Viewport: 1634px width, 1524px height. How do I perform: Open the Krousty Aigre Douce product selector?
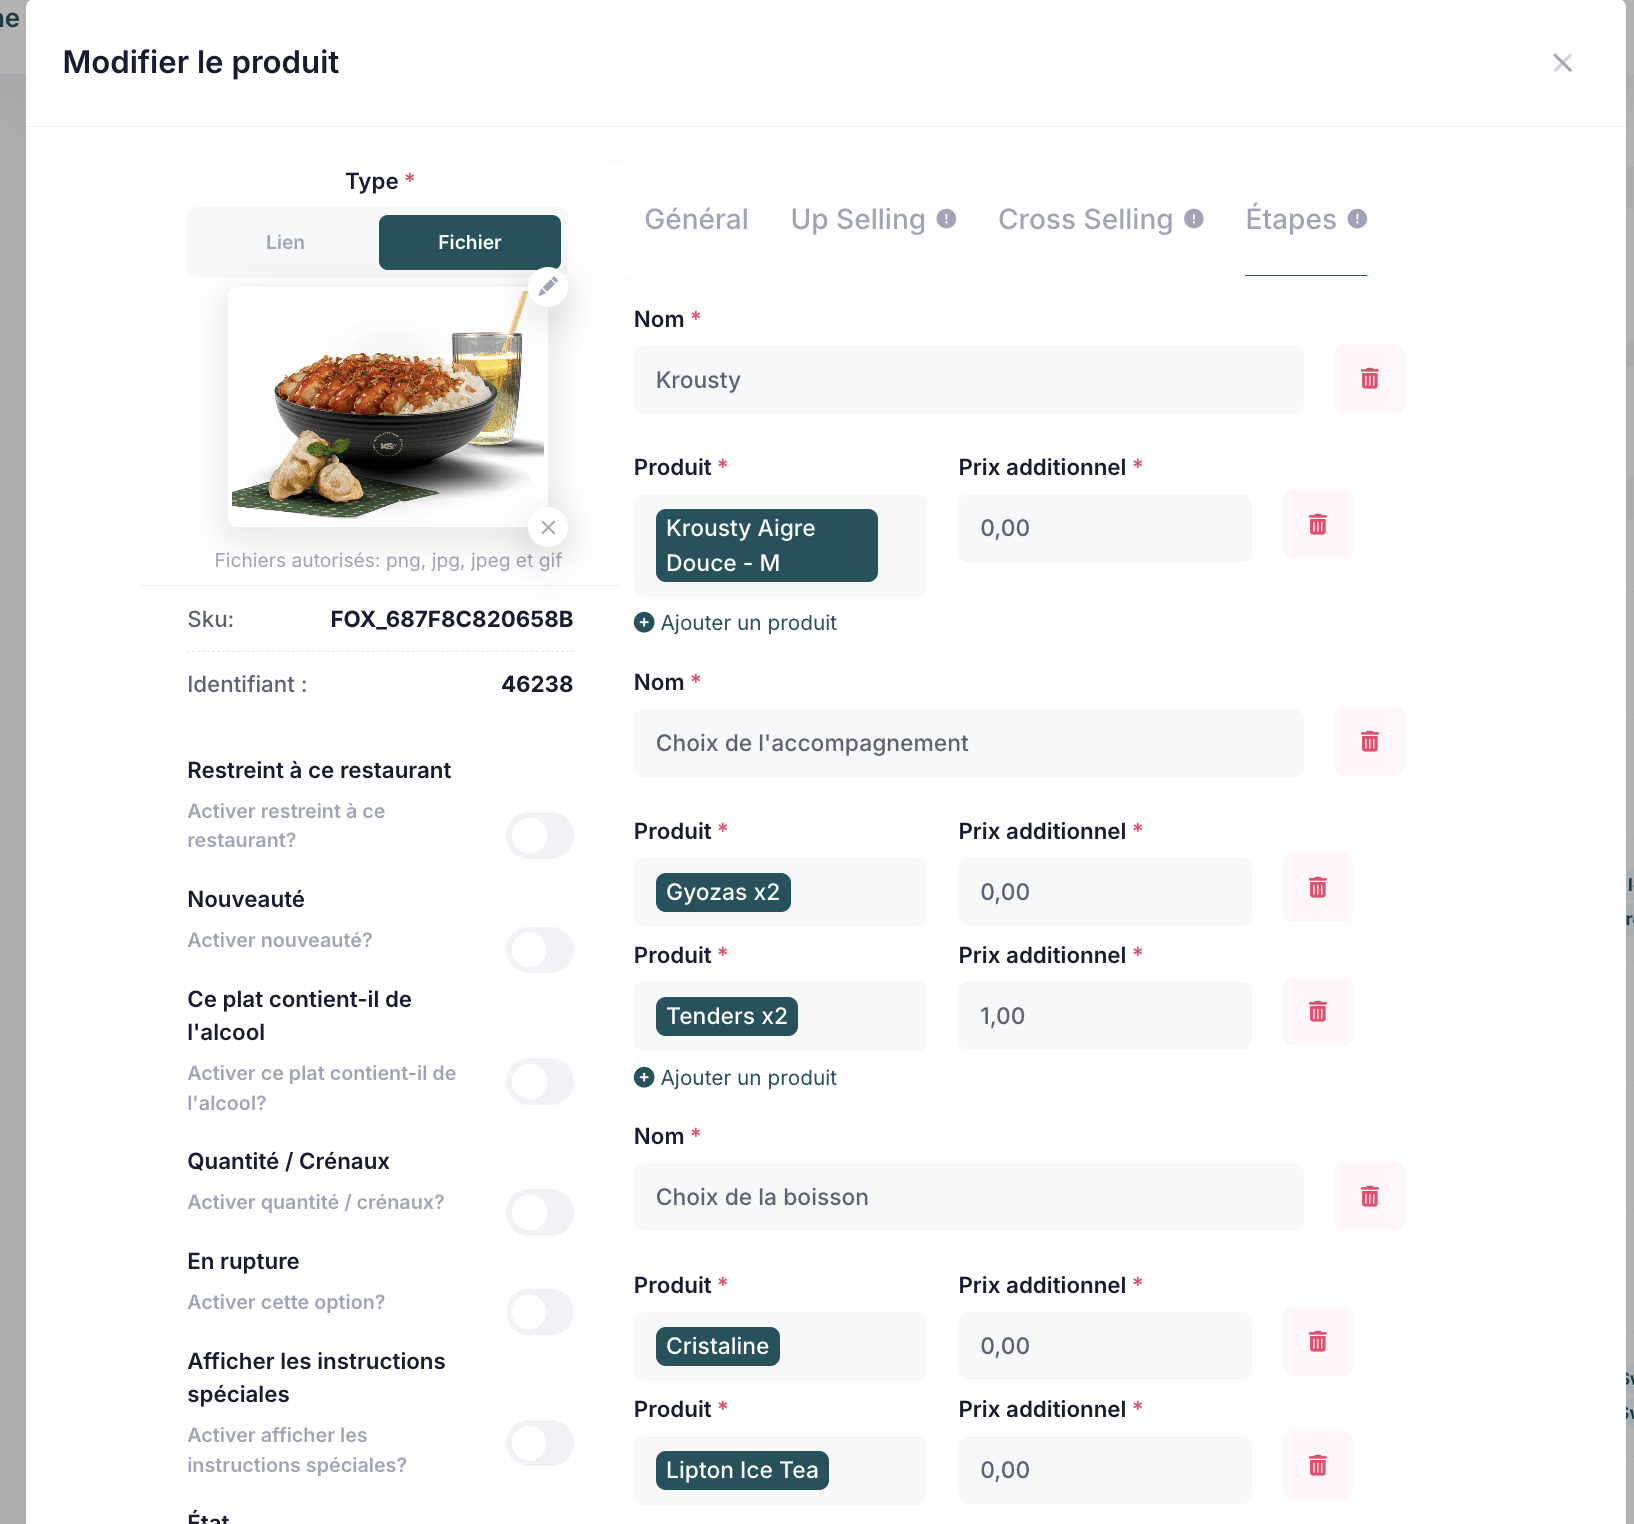click(780, 546)
